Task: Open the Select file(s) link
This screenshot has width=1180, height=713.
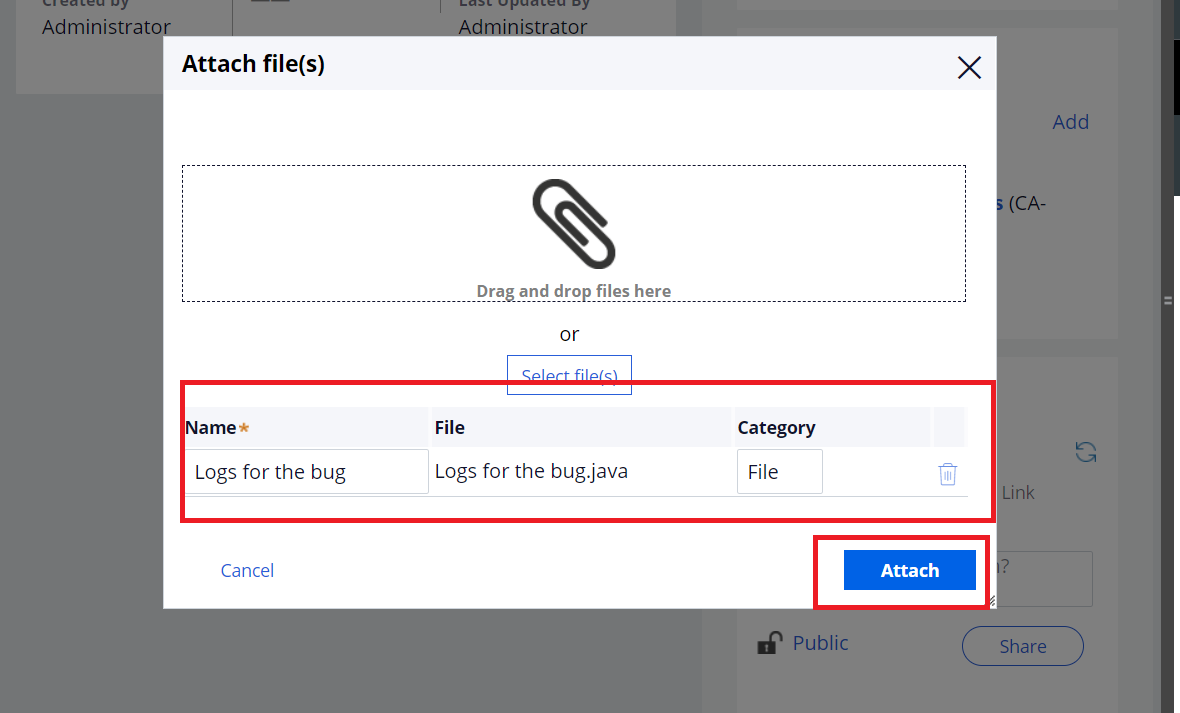Action: 569,375
